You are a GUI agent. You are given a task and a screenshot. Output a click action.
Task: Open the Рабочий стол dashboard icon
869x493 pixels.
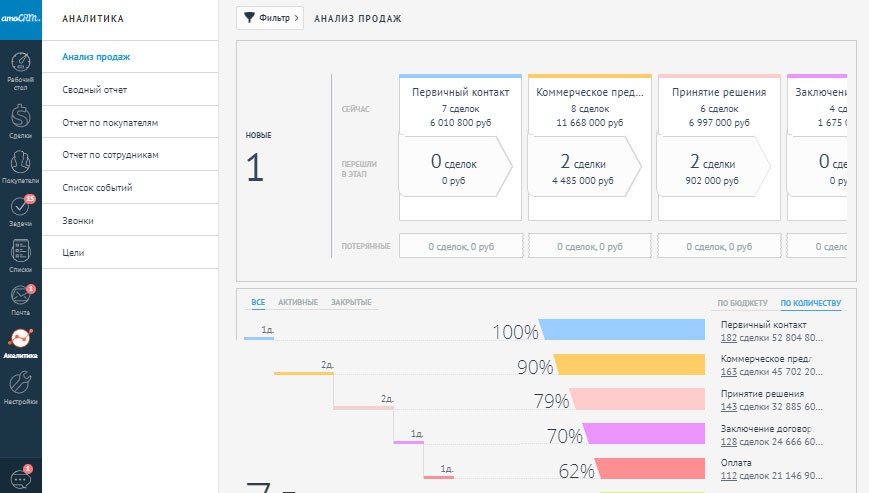click(20, 67)
